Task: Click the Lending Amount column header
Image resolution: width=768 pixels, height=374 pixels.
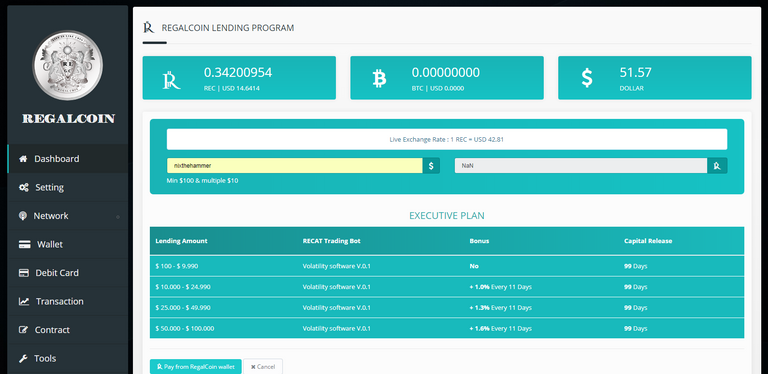Action: (181, 241)
